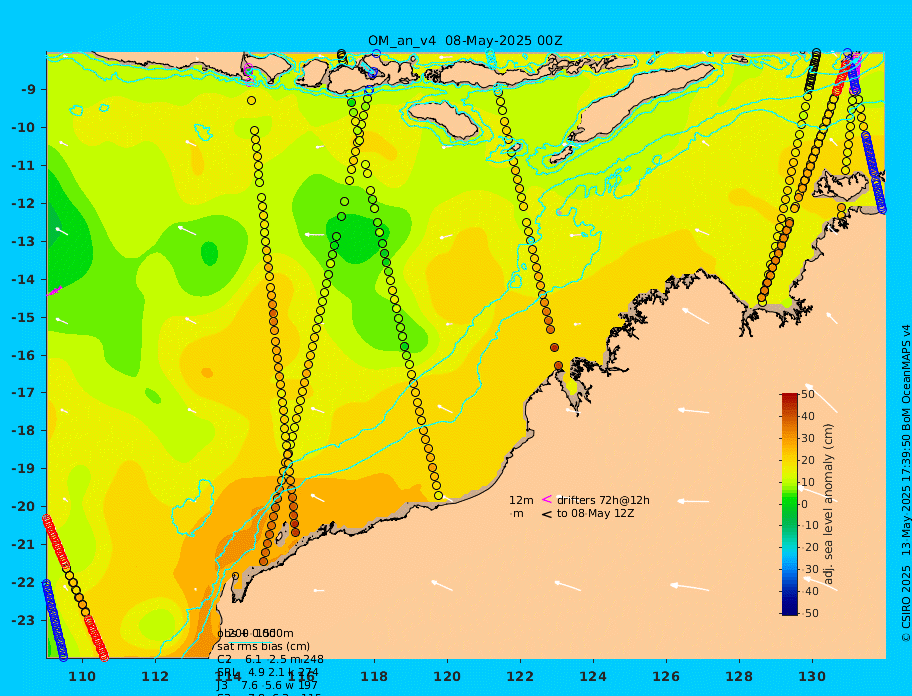Click latitude axis label "-9"
This screenshot has width=912, height=696.
28,90
